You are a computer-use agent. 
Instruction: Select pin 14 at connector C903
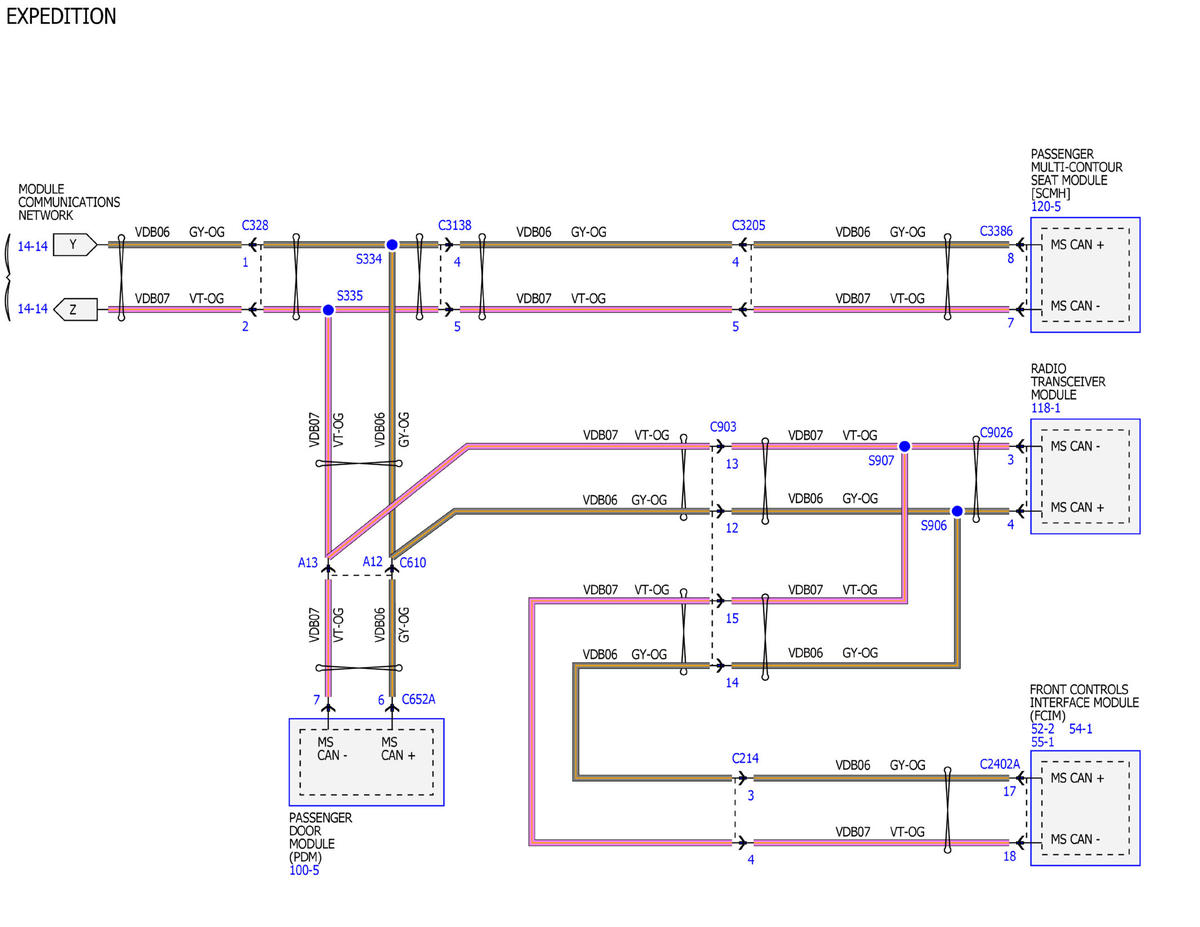pyautogui.click(x=732, y=683)
